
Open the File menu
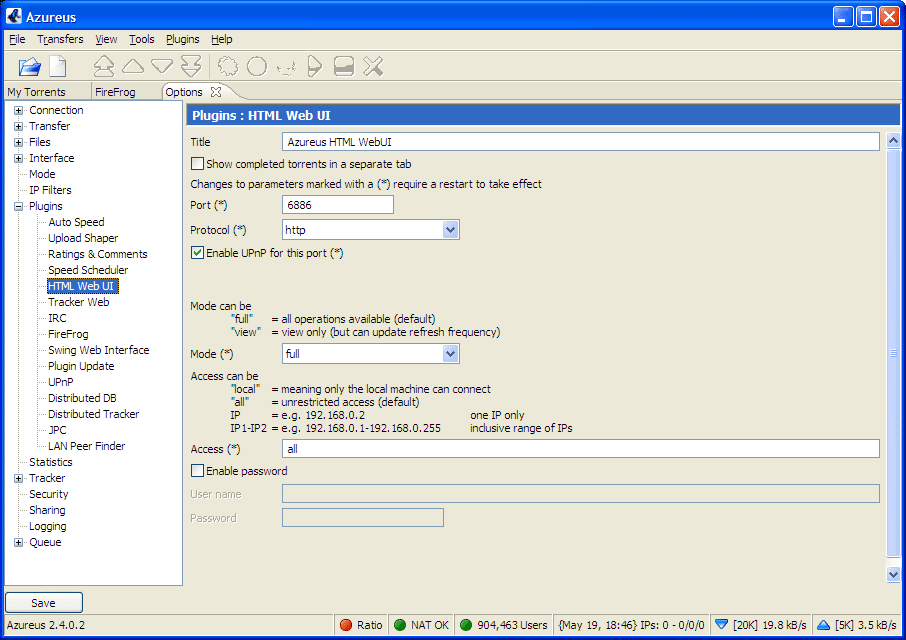tap(17, 39)
